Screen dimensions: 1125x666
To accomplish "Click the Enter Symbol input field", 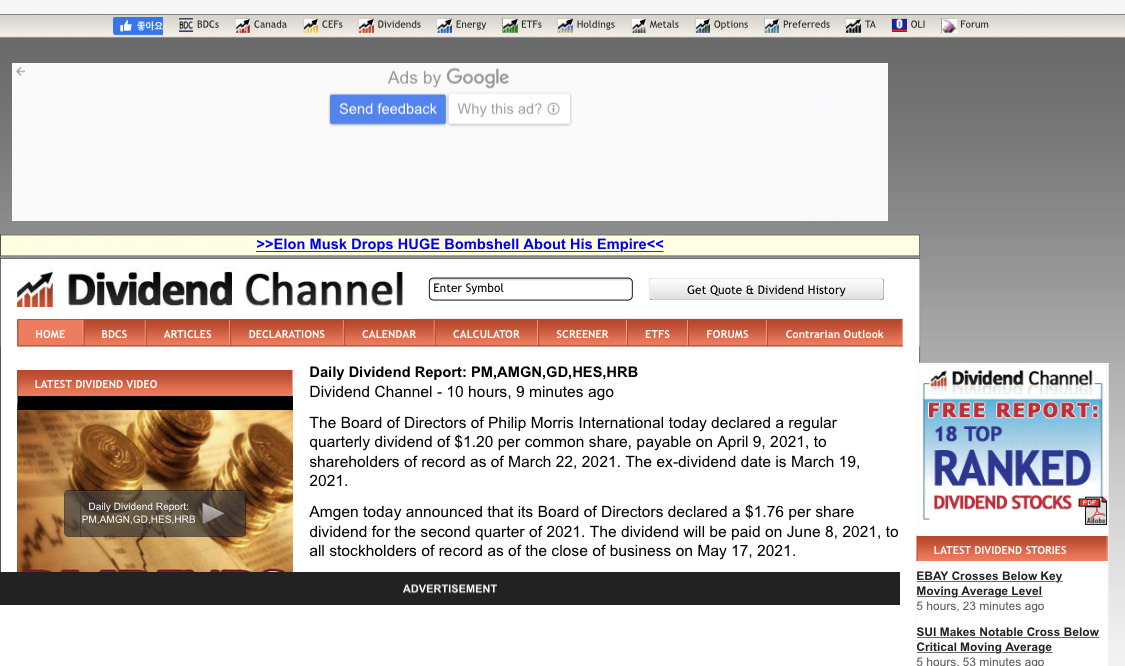I will [530, 289].
